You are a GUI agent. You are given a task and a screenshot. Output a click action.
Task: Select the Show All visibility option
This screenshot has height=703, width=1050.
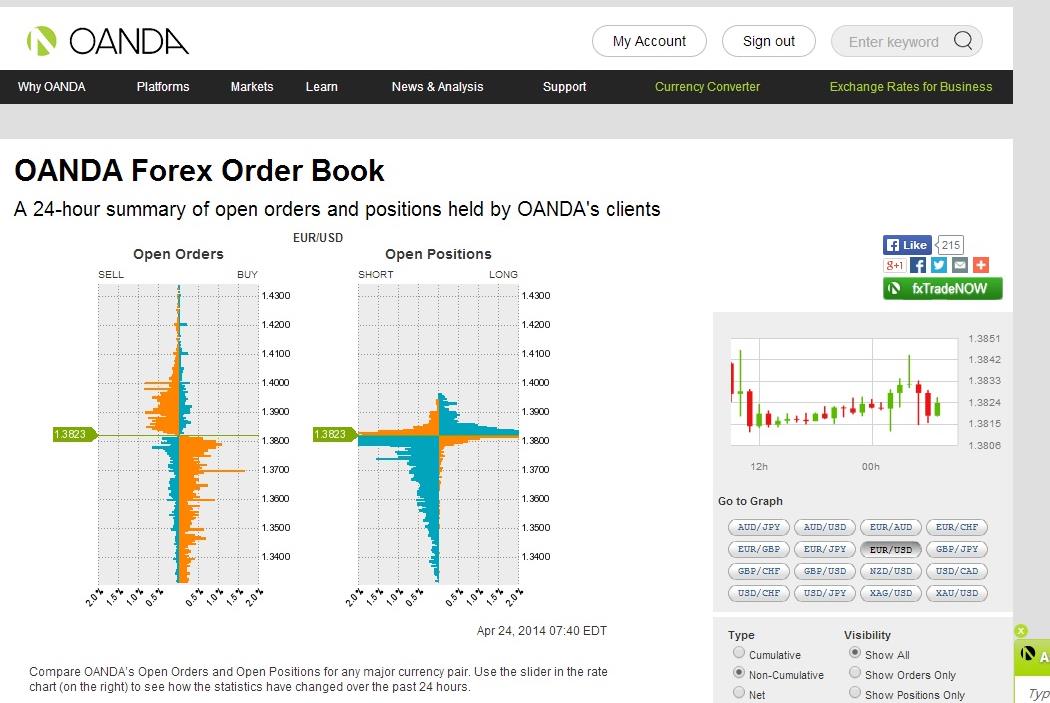854,652
